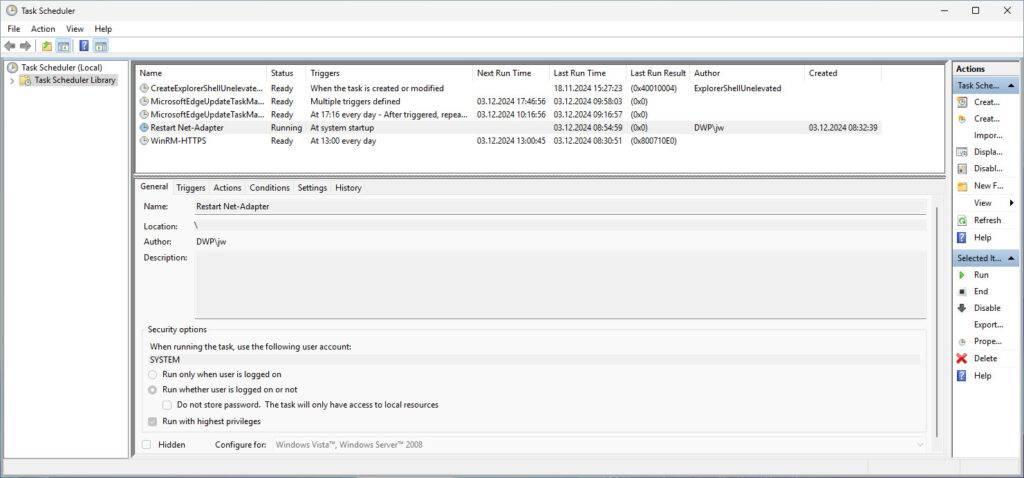Open the View menu in menu bar
Viewport: 1024px width, 478px height.
point(74,29)
